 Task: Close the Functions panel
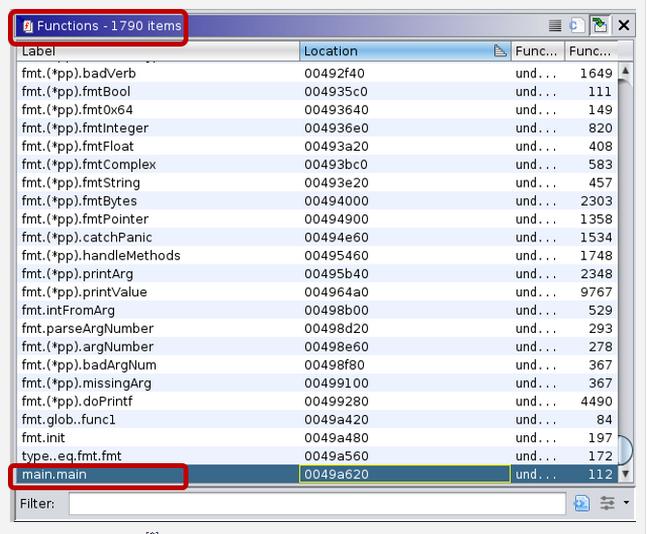(x=624, y=26)
